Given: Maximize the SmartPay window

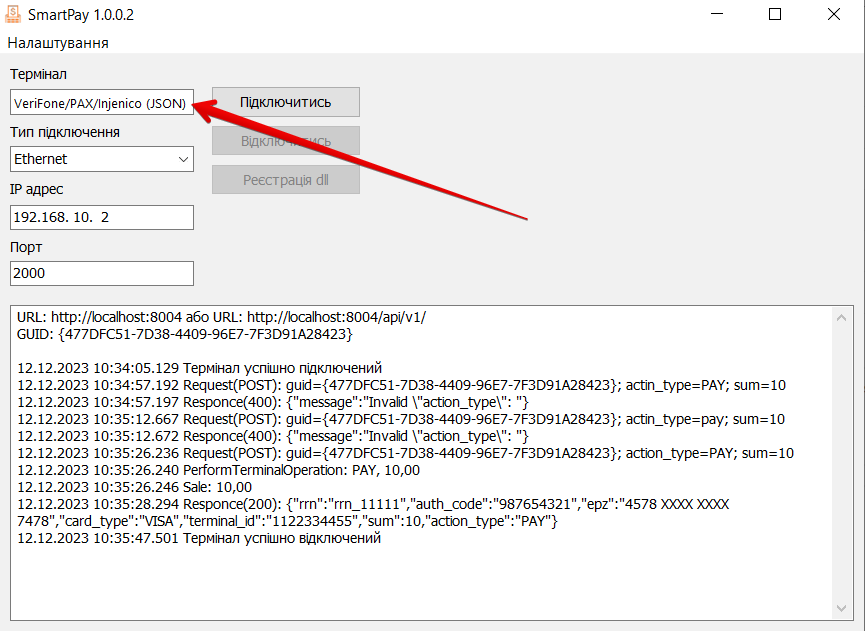Looking at the screenshot, I should point(775,15).
